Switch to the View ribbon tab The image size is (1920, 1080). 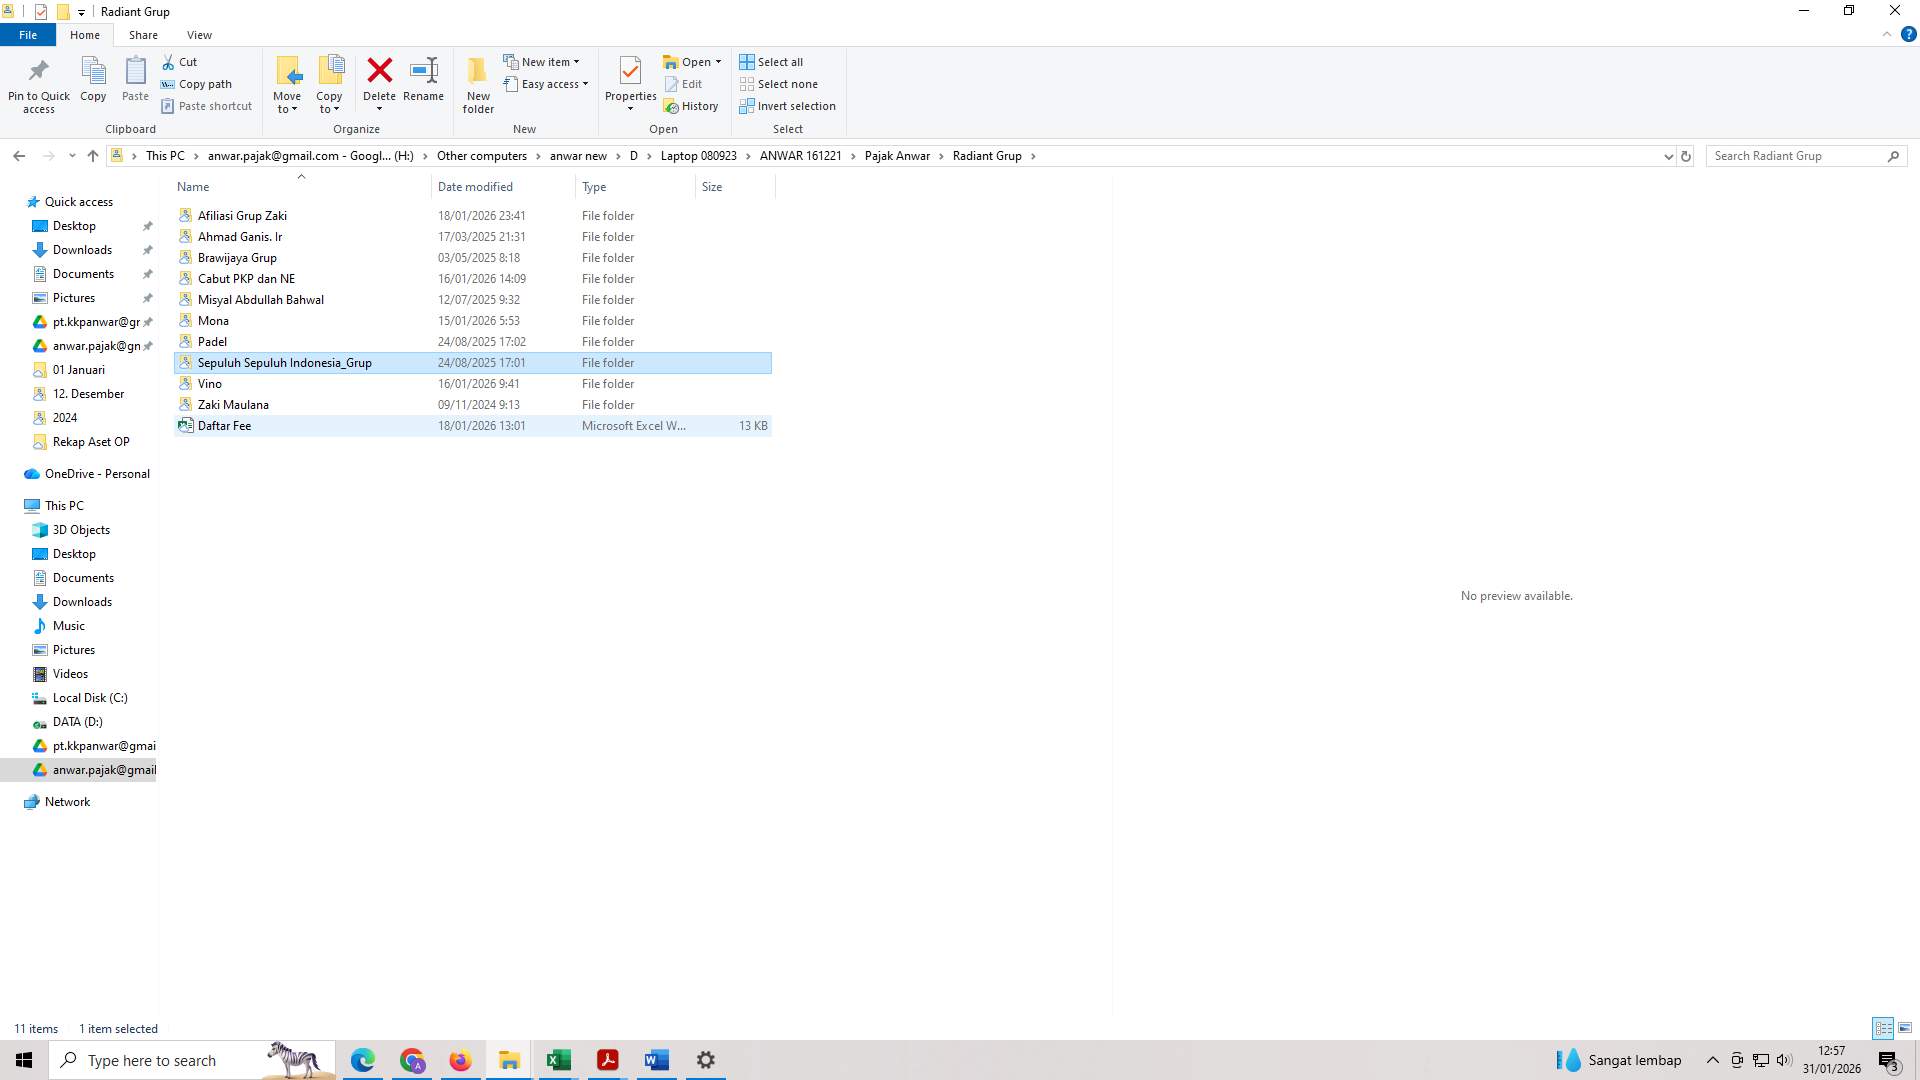(199, 34)
